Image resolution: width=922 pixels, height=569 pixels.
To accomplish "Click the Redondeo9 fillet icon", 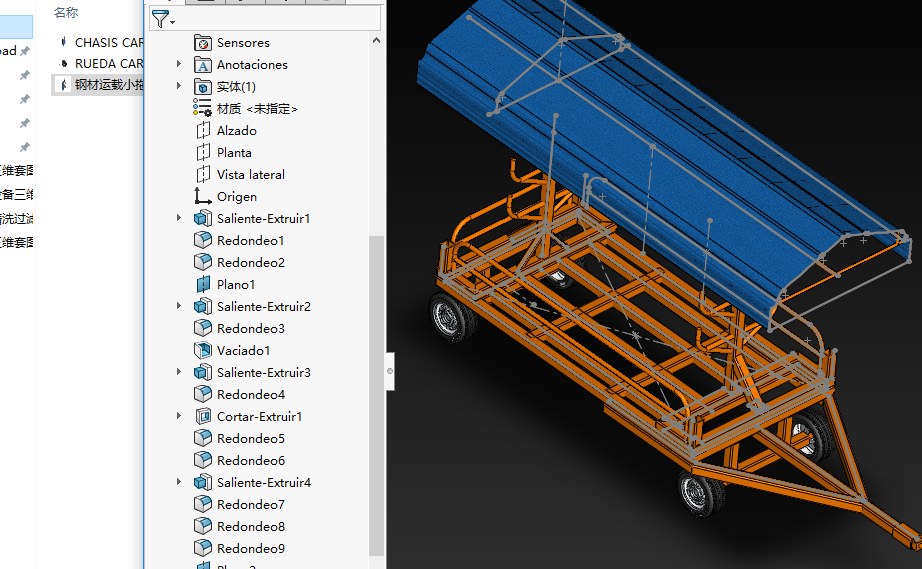I will tap(202, 548).
